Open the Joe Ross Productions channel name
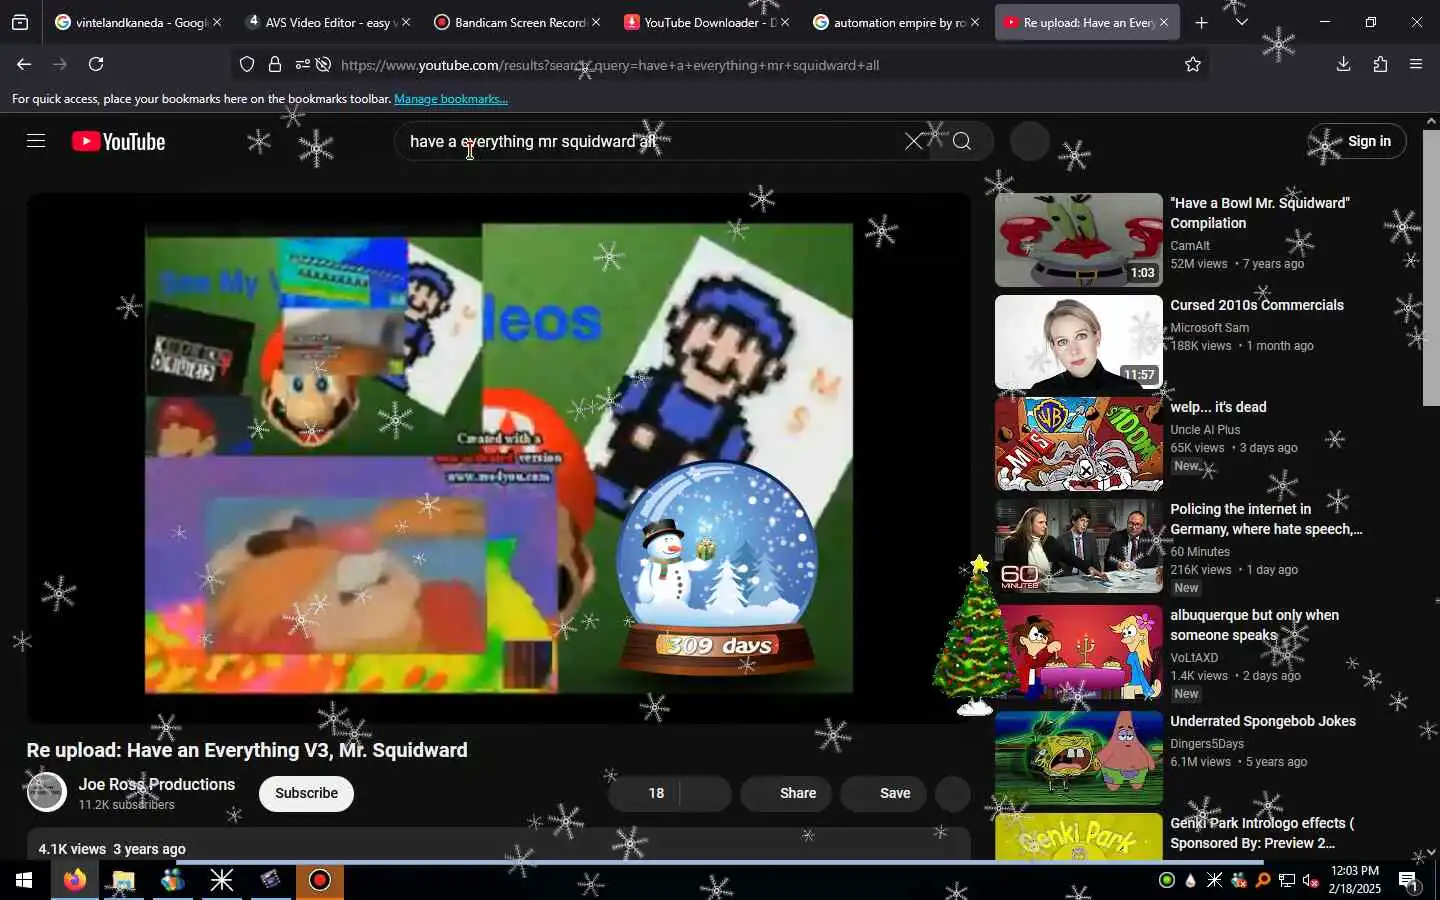The width and height of the screenshot is (1440, 900). click(157, 784)
